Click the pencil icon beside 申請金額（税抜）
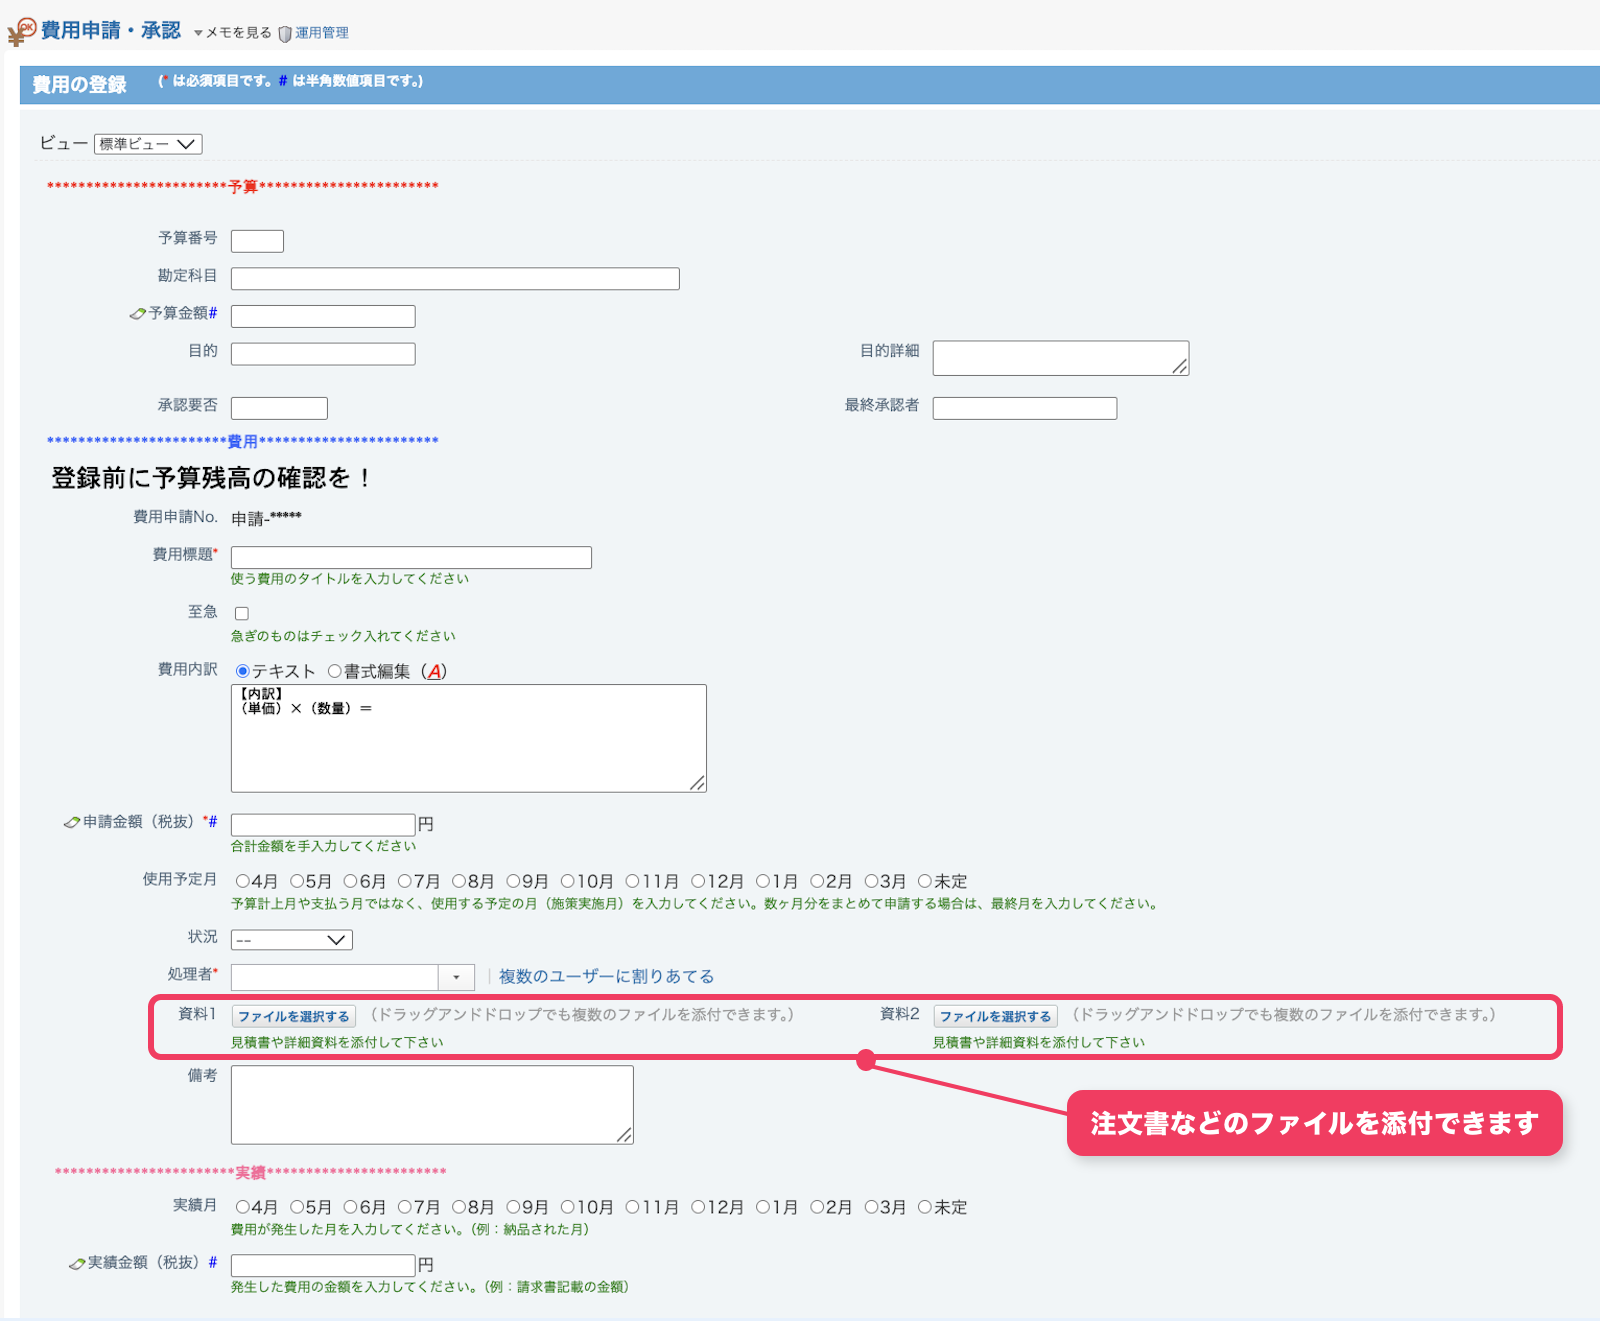Image resolution: width=1600 pixels, height=1322 pixels. pos(72,822)
